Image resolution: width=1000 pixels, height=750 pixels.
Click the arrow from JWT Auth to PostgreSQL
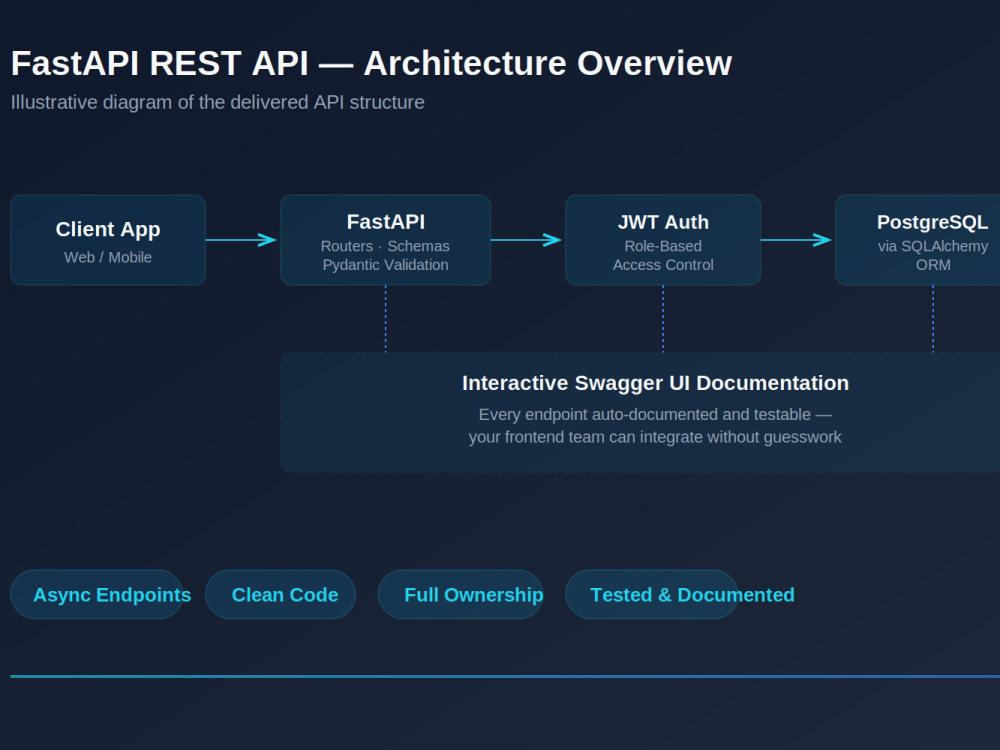click(x=797, y=240)
